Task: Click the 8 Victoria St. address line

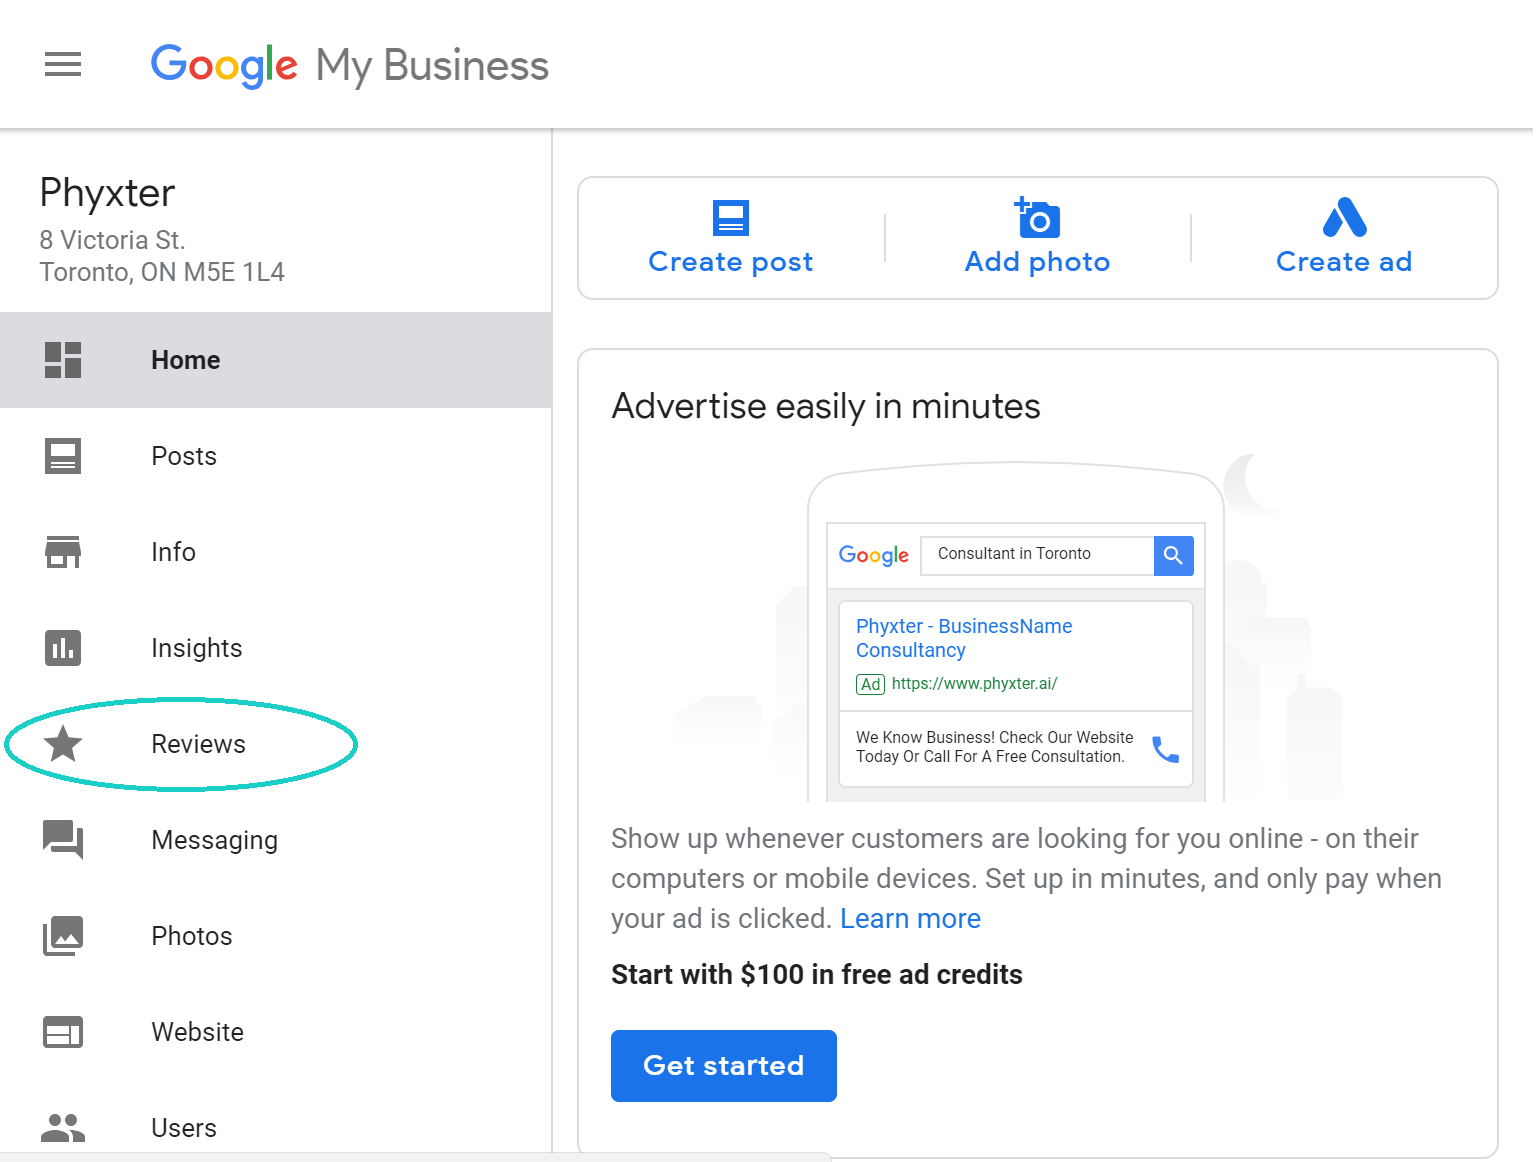Action: coord(112,240)
